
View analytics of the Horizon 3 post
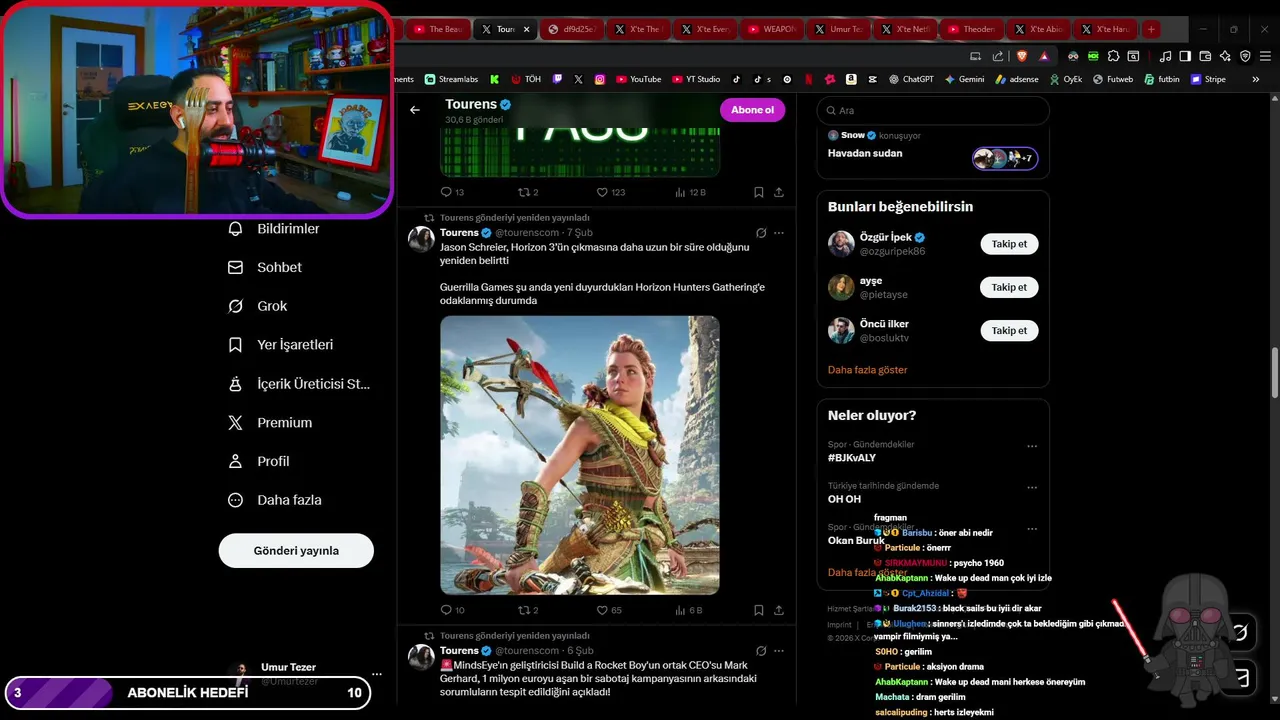pyautogui.click(x=688, y=610)
